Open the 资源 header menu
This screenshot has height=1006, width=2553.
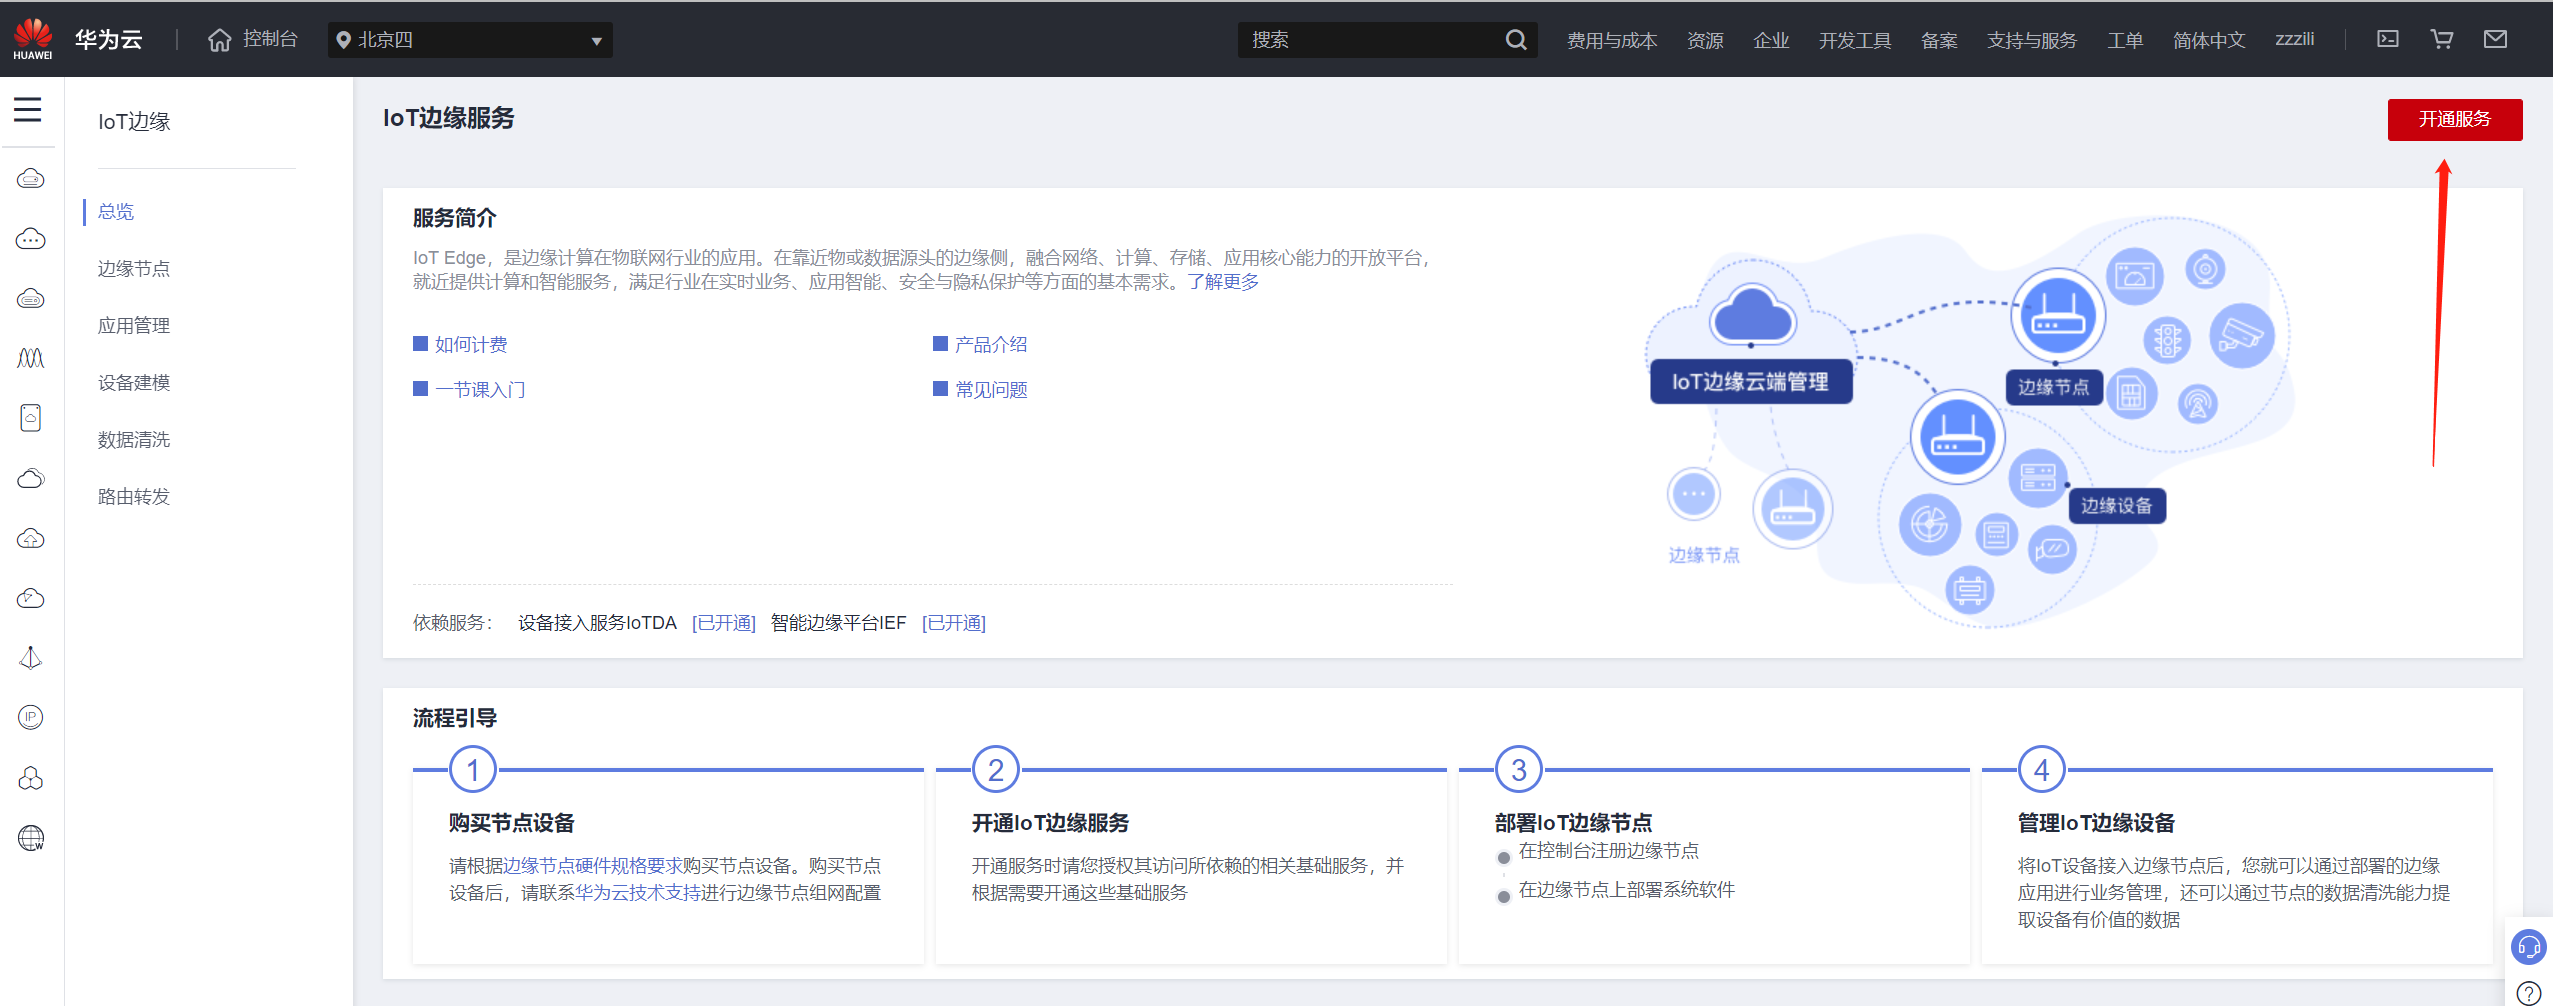pos(1705,40)
